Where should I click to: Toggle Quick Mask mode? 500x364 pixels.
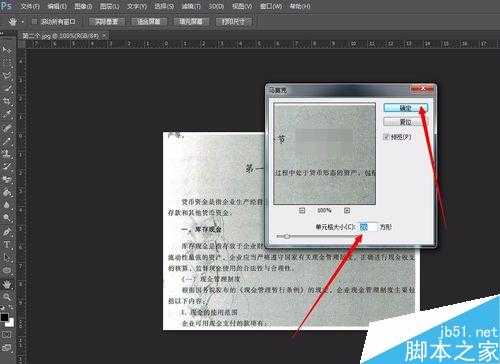7,334
